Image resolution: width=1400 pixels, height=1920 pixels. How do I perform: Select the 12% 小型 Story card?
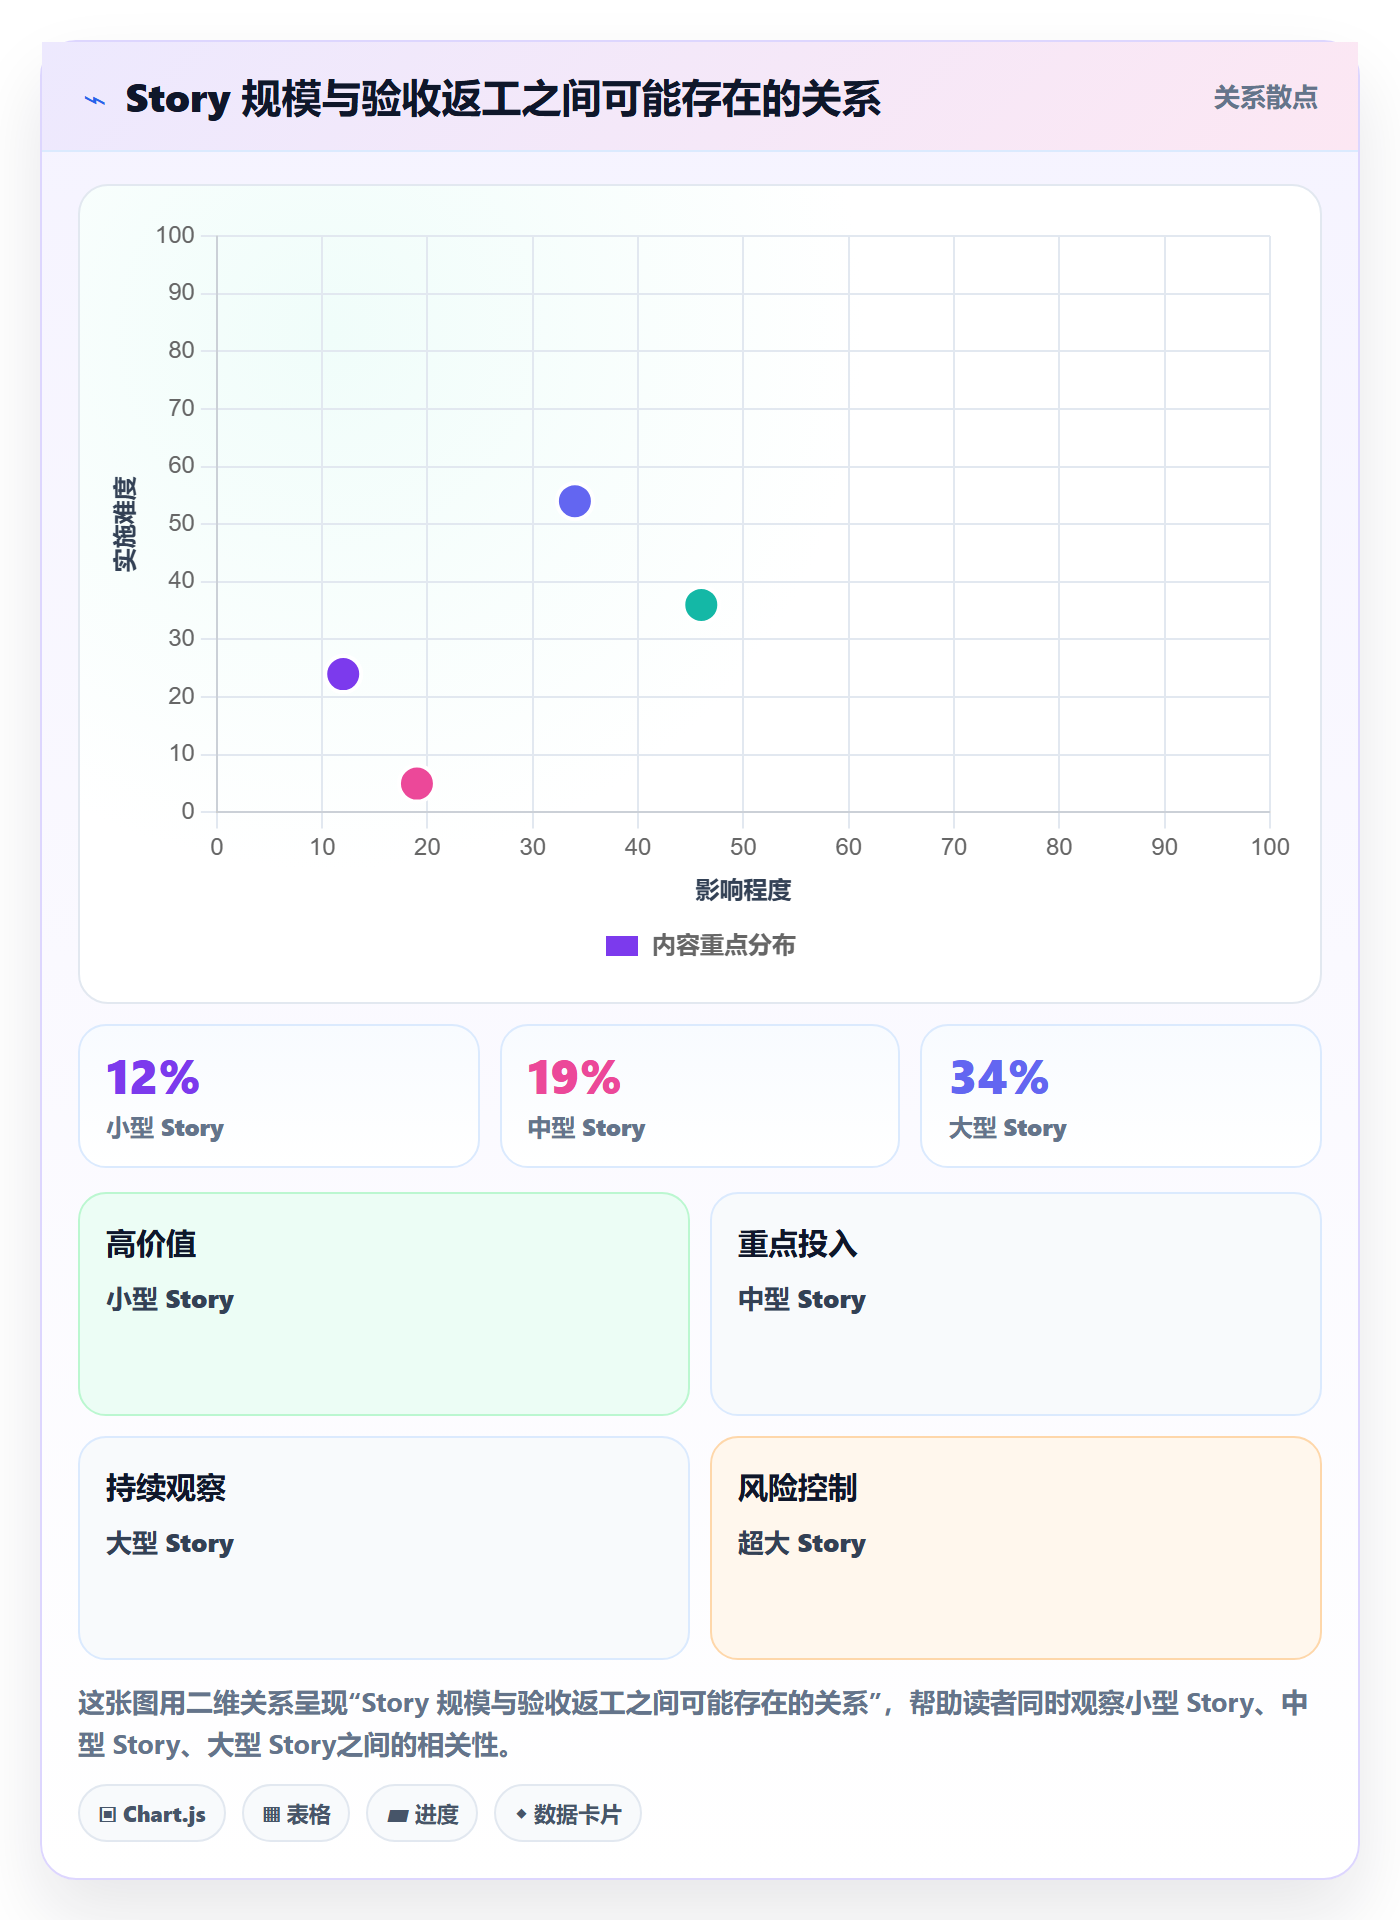[x=279, y=1096]
